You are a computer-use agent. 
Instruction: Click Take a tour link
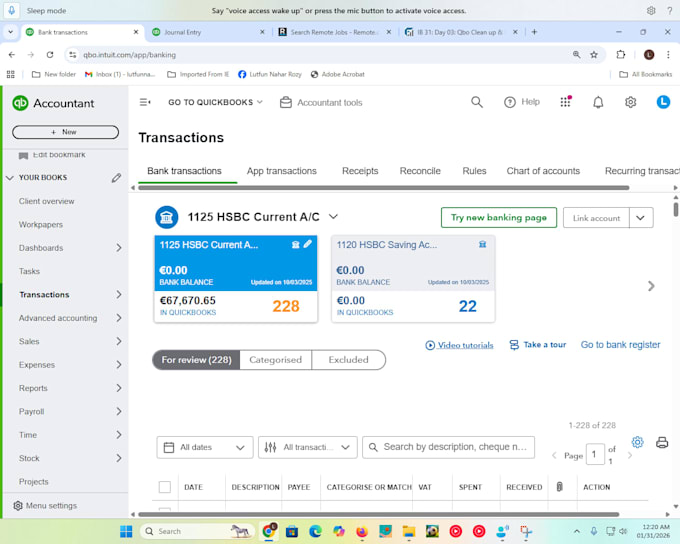pos(538,345)
